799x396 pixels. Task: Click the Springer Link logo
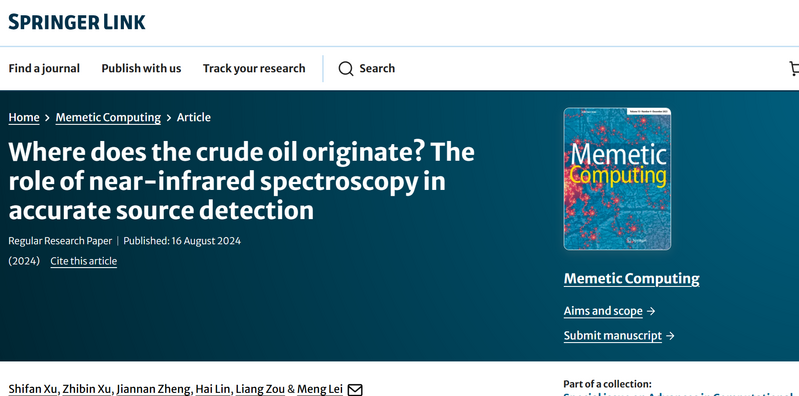coord(77,22)
